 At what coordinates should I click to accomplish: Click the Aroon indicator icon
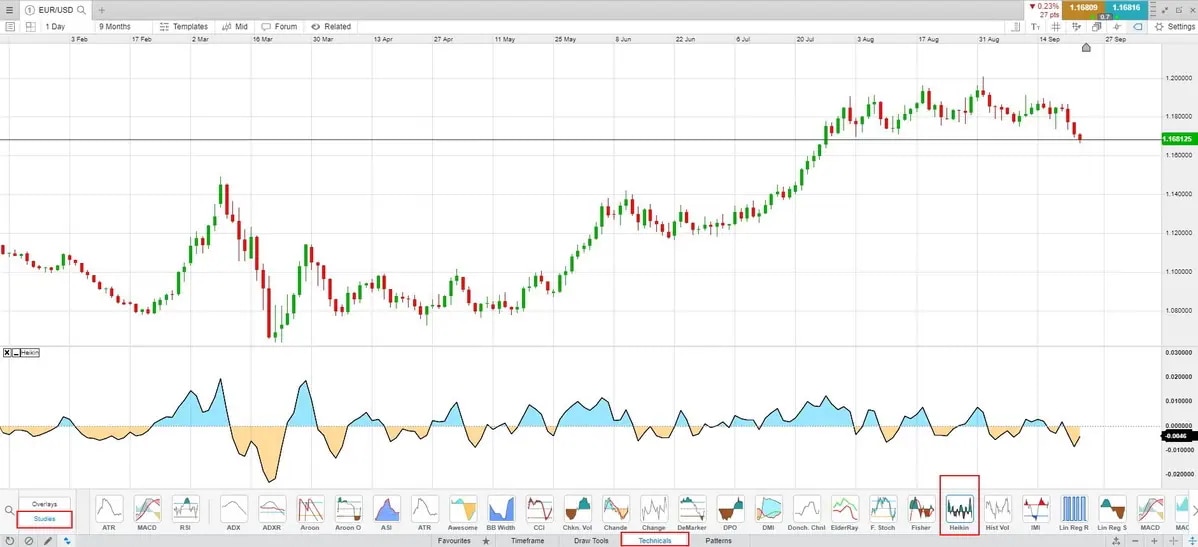tap(309, 510)
